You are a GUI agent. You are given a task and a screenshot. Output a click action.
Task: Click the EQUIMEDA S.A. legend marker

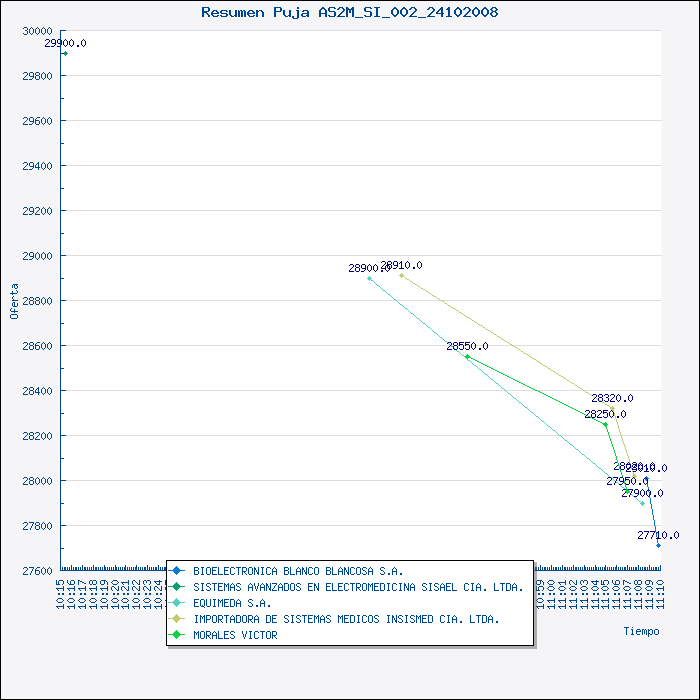176,603
